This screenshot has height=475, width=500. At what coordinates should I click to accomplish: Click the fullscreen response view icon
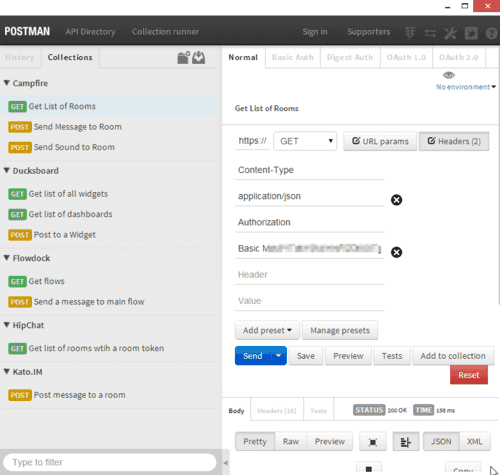click(373, 442)
